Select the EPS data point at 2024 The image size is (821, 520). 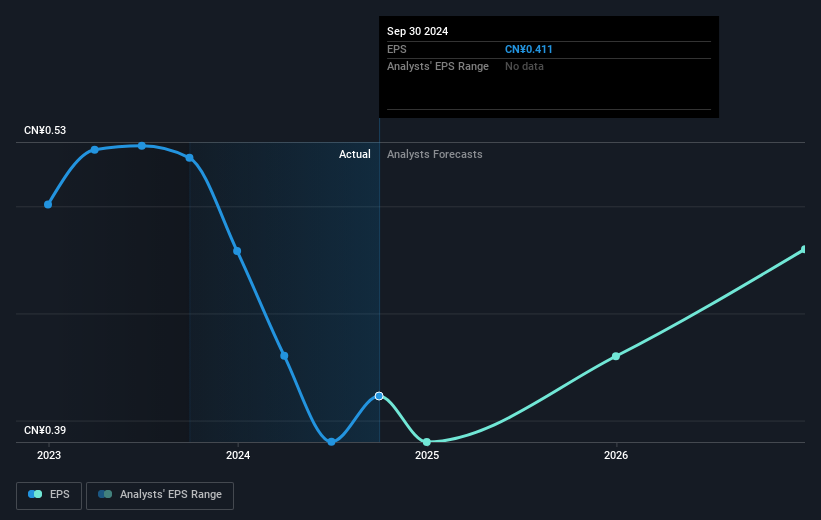tap(237, 251)
